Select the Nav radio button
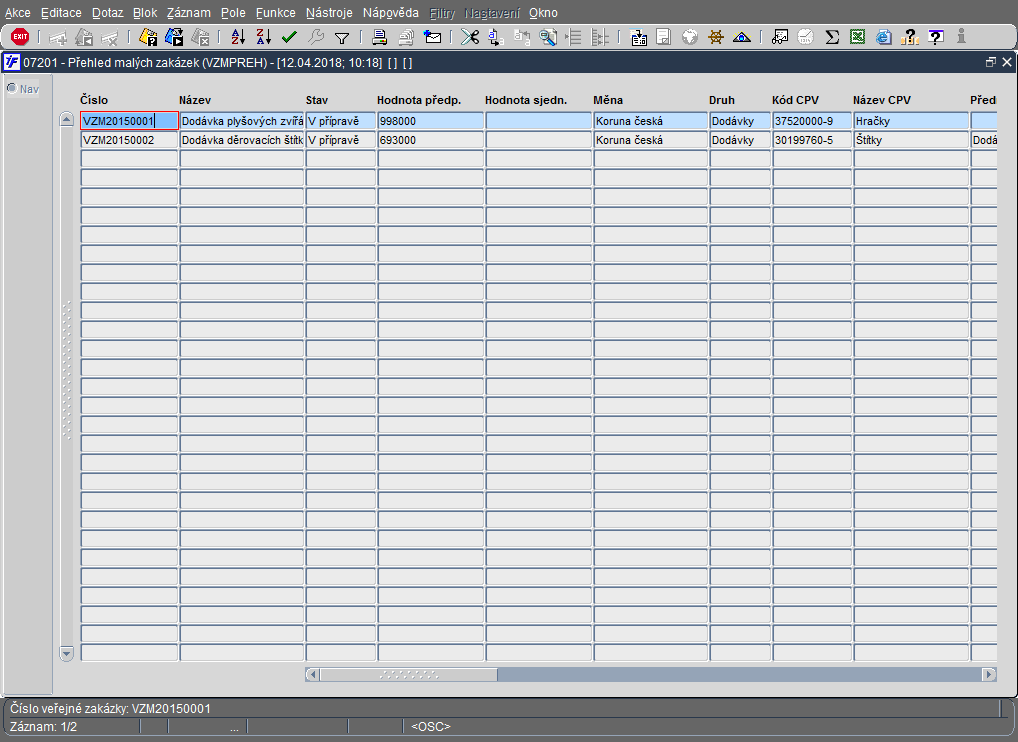Viewport: 1018px width, 742px height. (x=12, y=88)
